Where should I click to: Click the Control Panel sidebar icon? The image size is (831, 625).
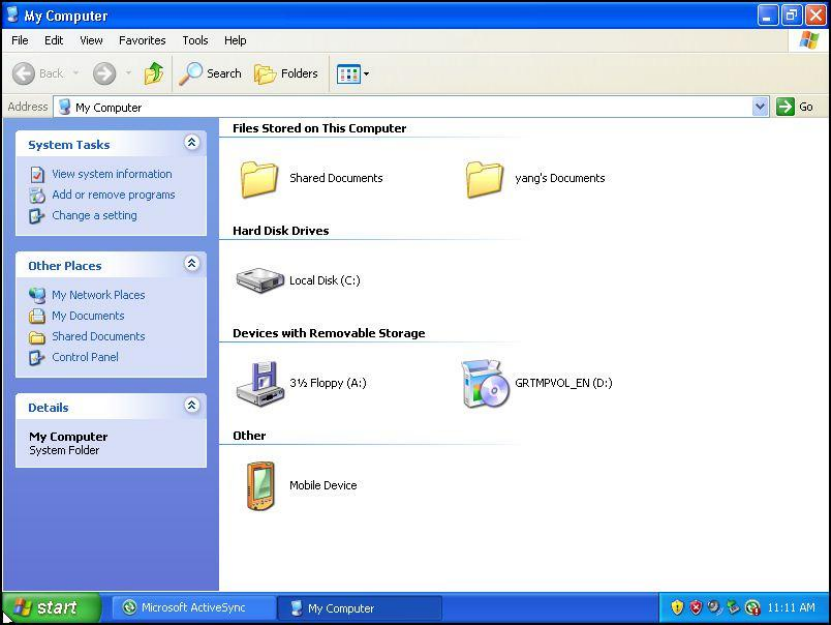click(x=37, y=358)
